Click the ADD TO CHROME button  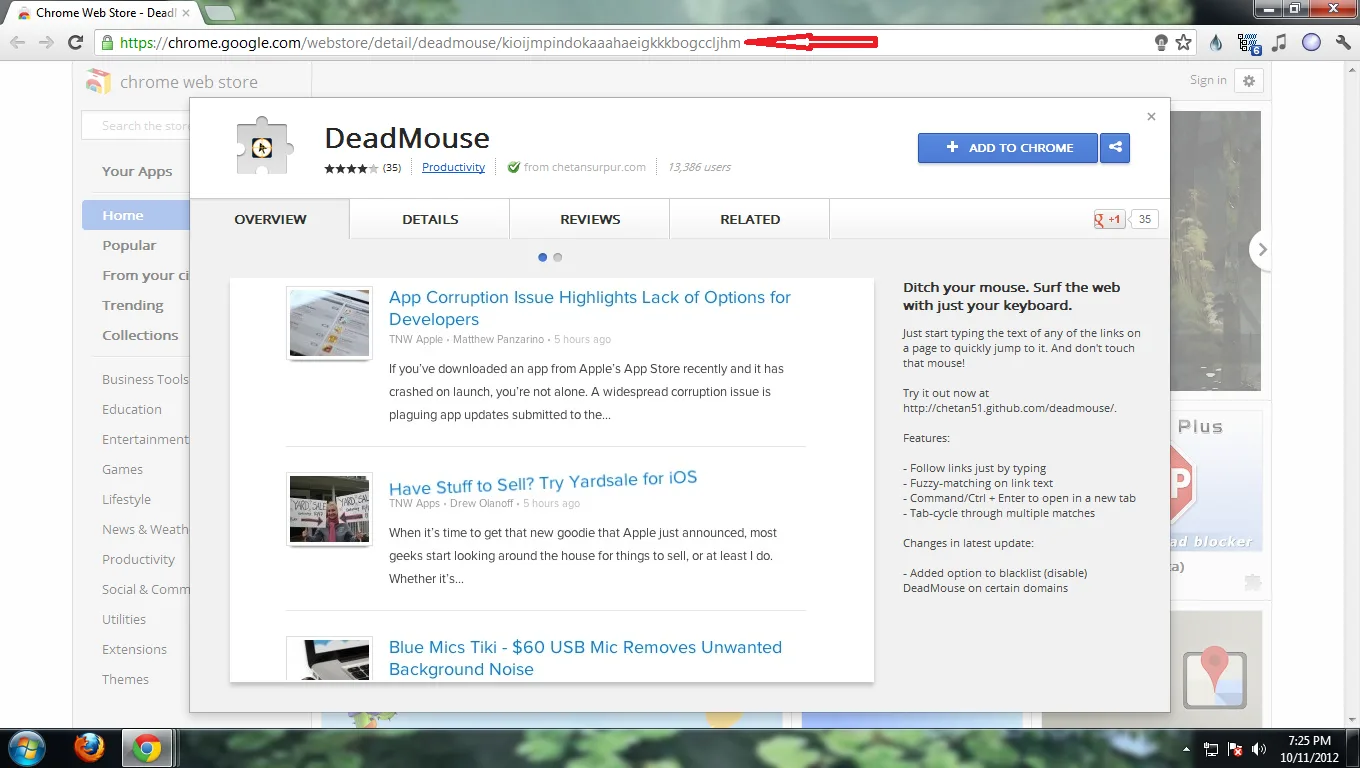(1007, 147)
